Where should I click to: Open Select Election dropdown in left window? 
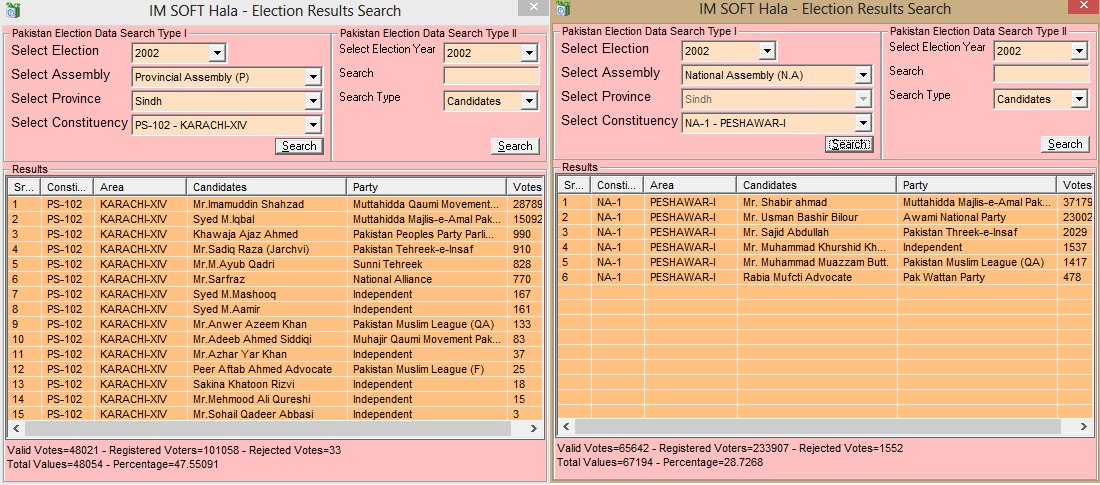217,53
